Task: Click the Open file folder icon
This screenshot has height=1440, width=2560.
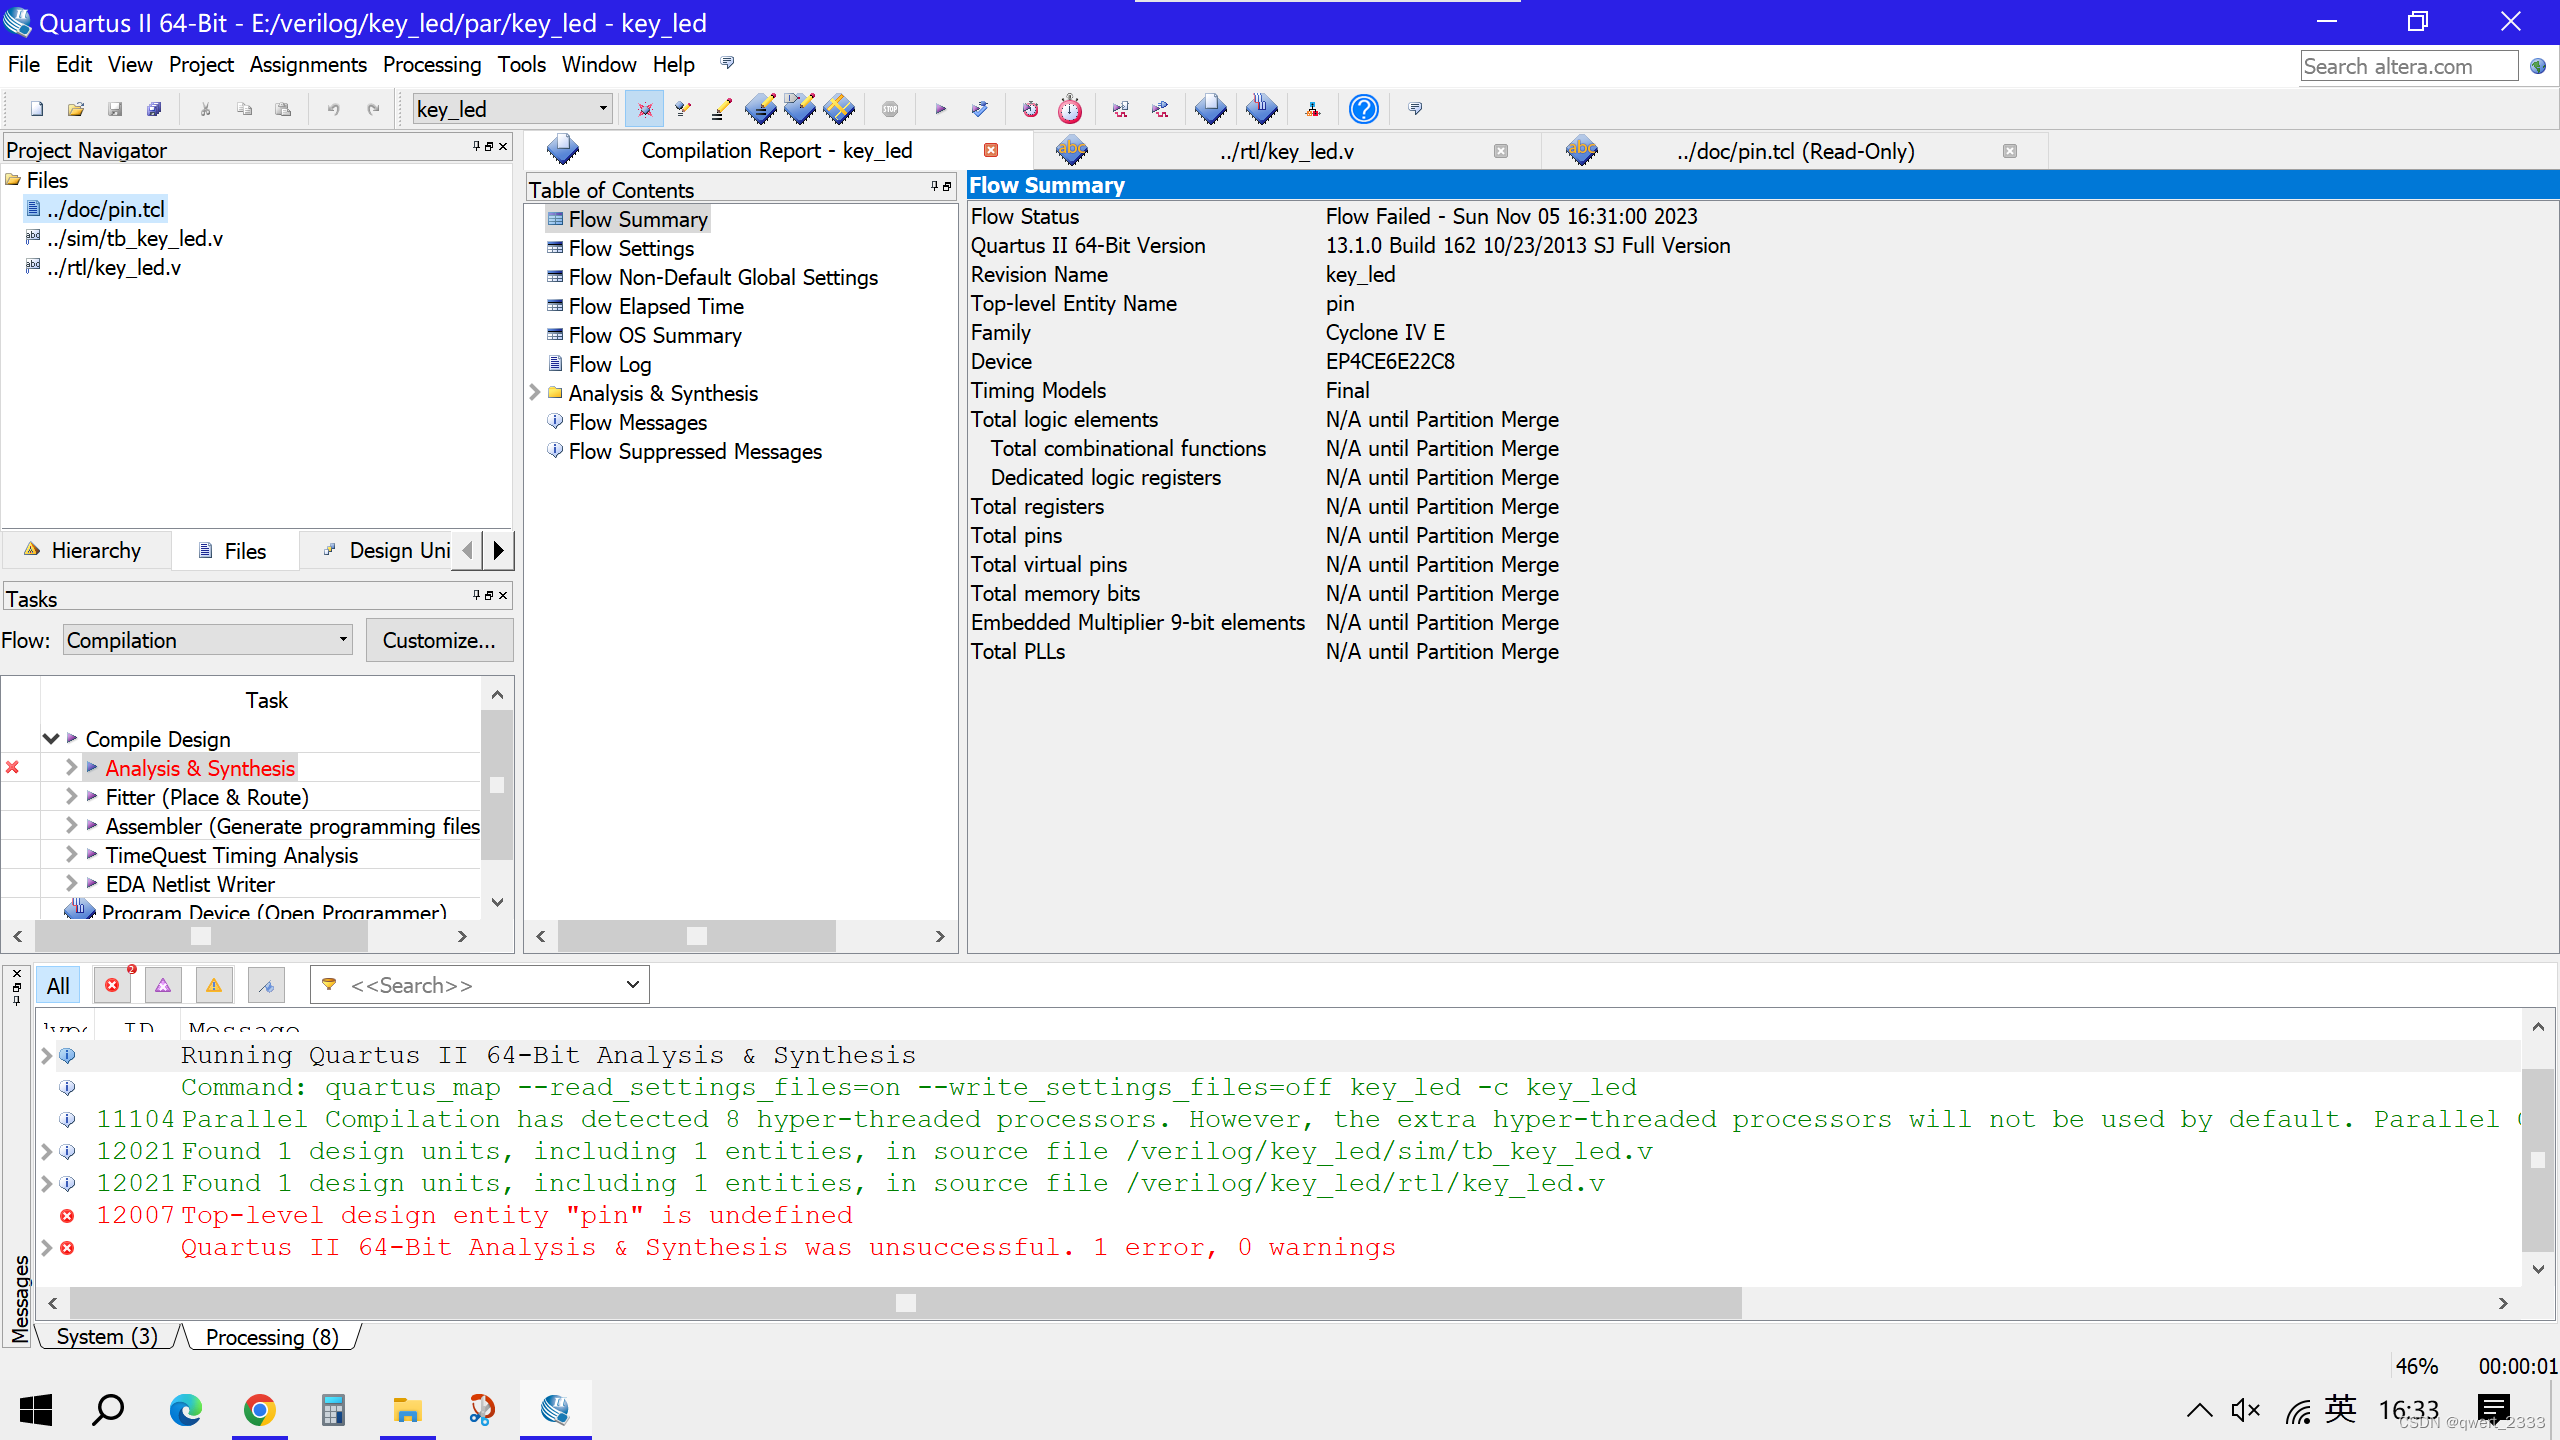Action: pyautogui.click(x=75, y=109)
